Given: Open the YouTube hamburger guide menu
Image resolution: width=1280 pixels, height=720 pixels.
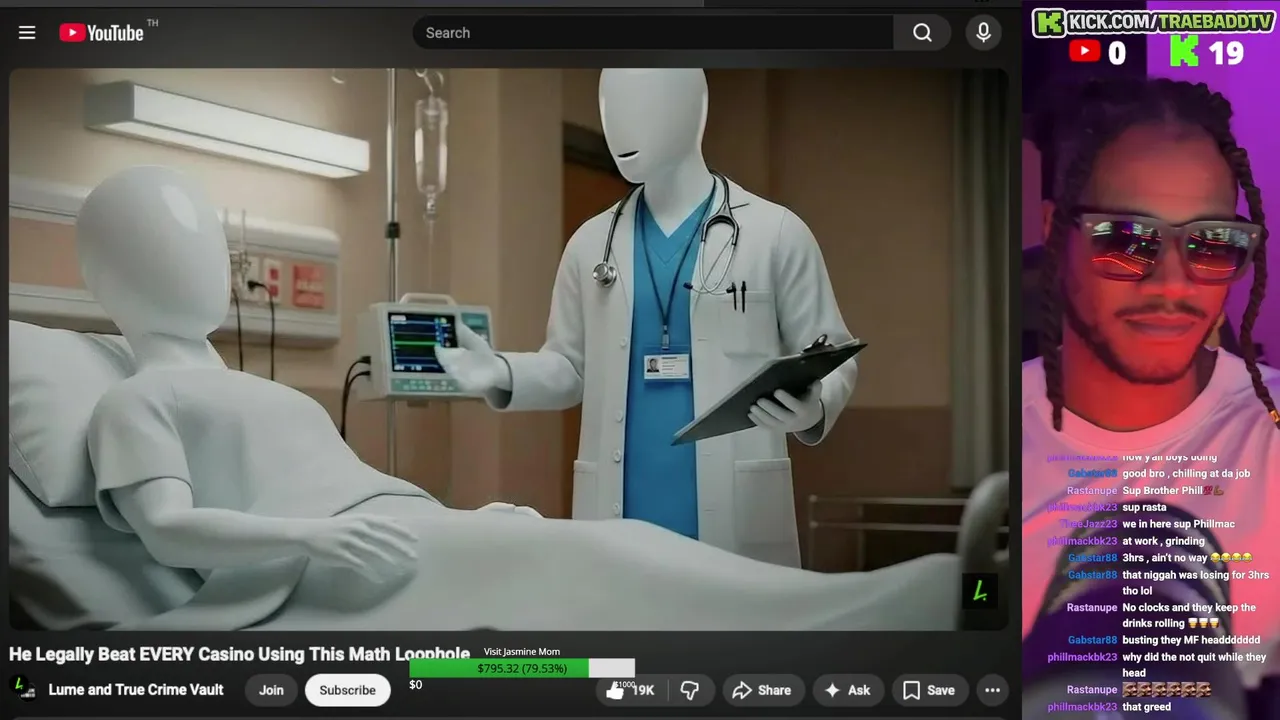Looking at the screenshot, I should click(x=27, y=33).
